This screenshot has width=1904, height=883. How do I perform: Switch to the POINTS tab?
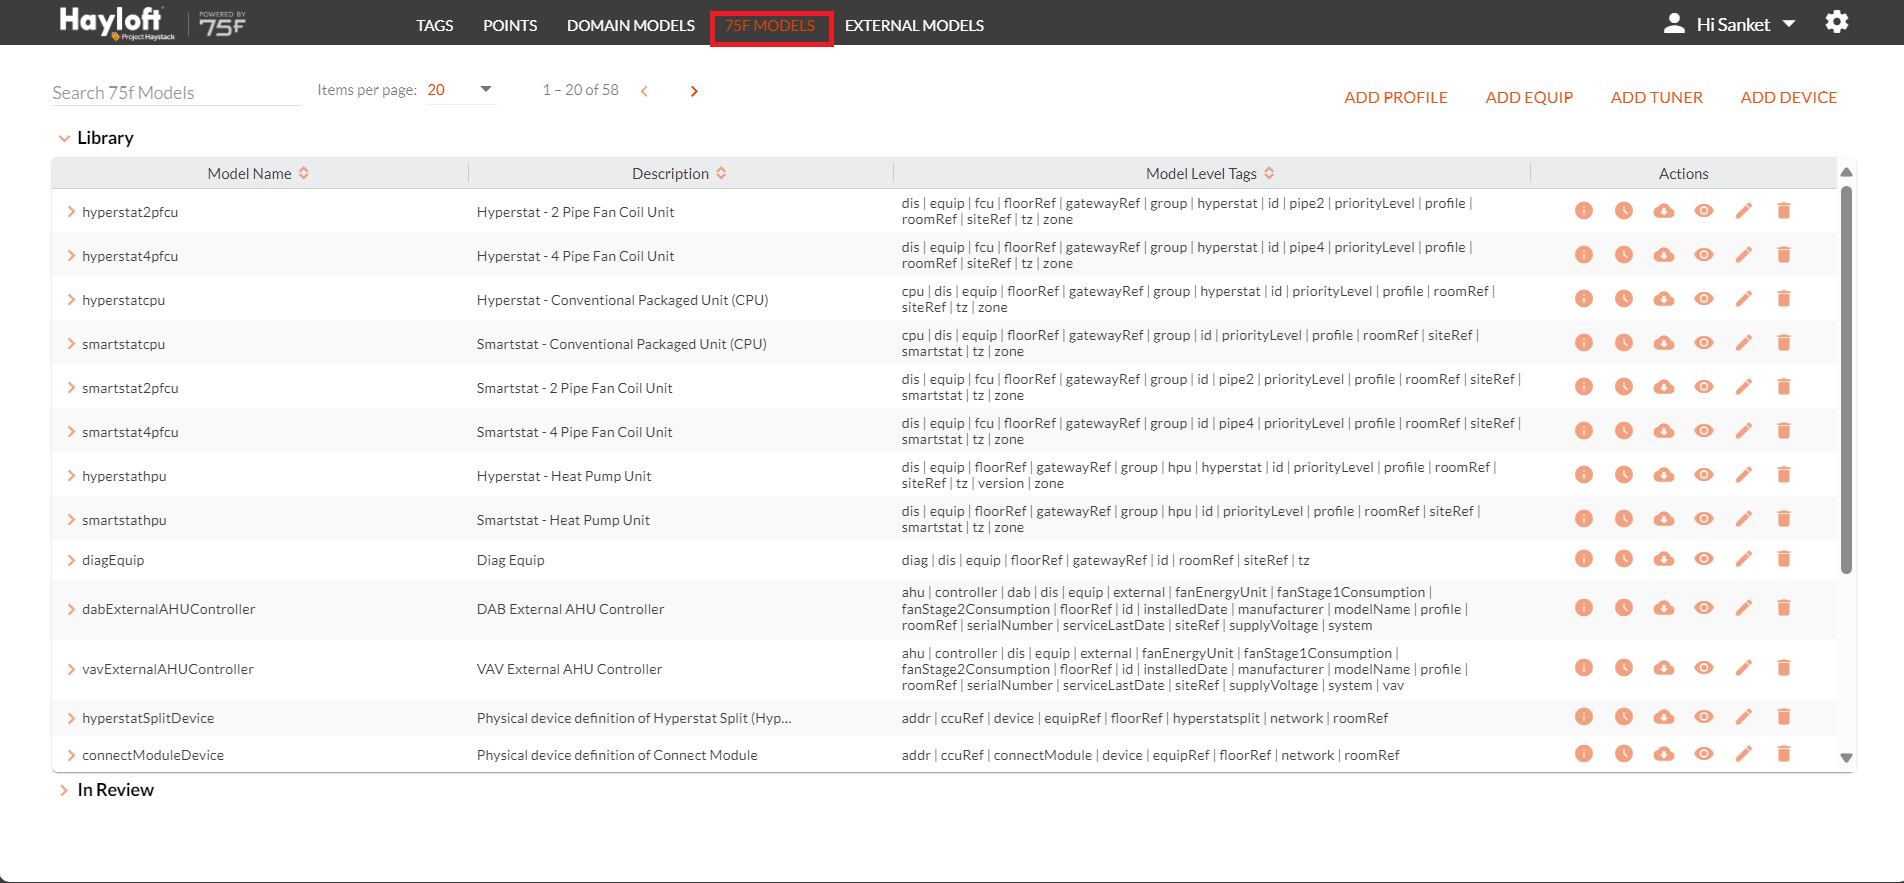(510, 25)
